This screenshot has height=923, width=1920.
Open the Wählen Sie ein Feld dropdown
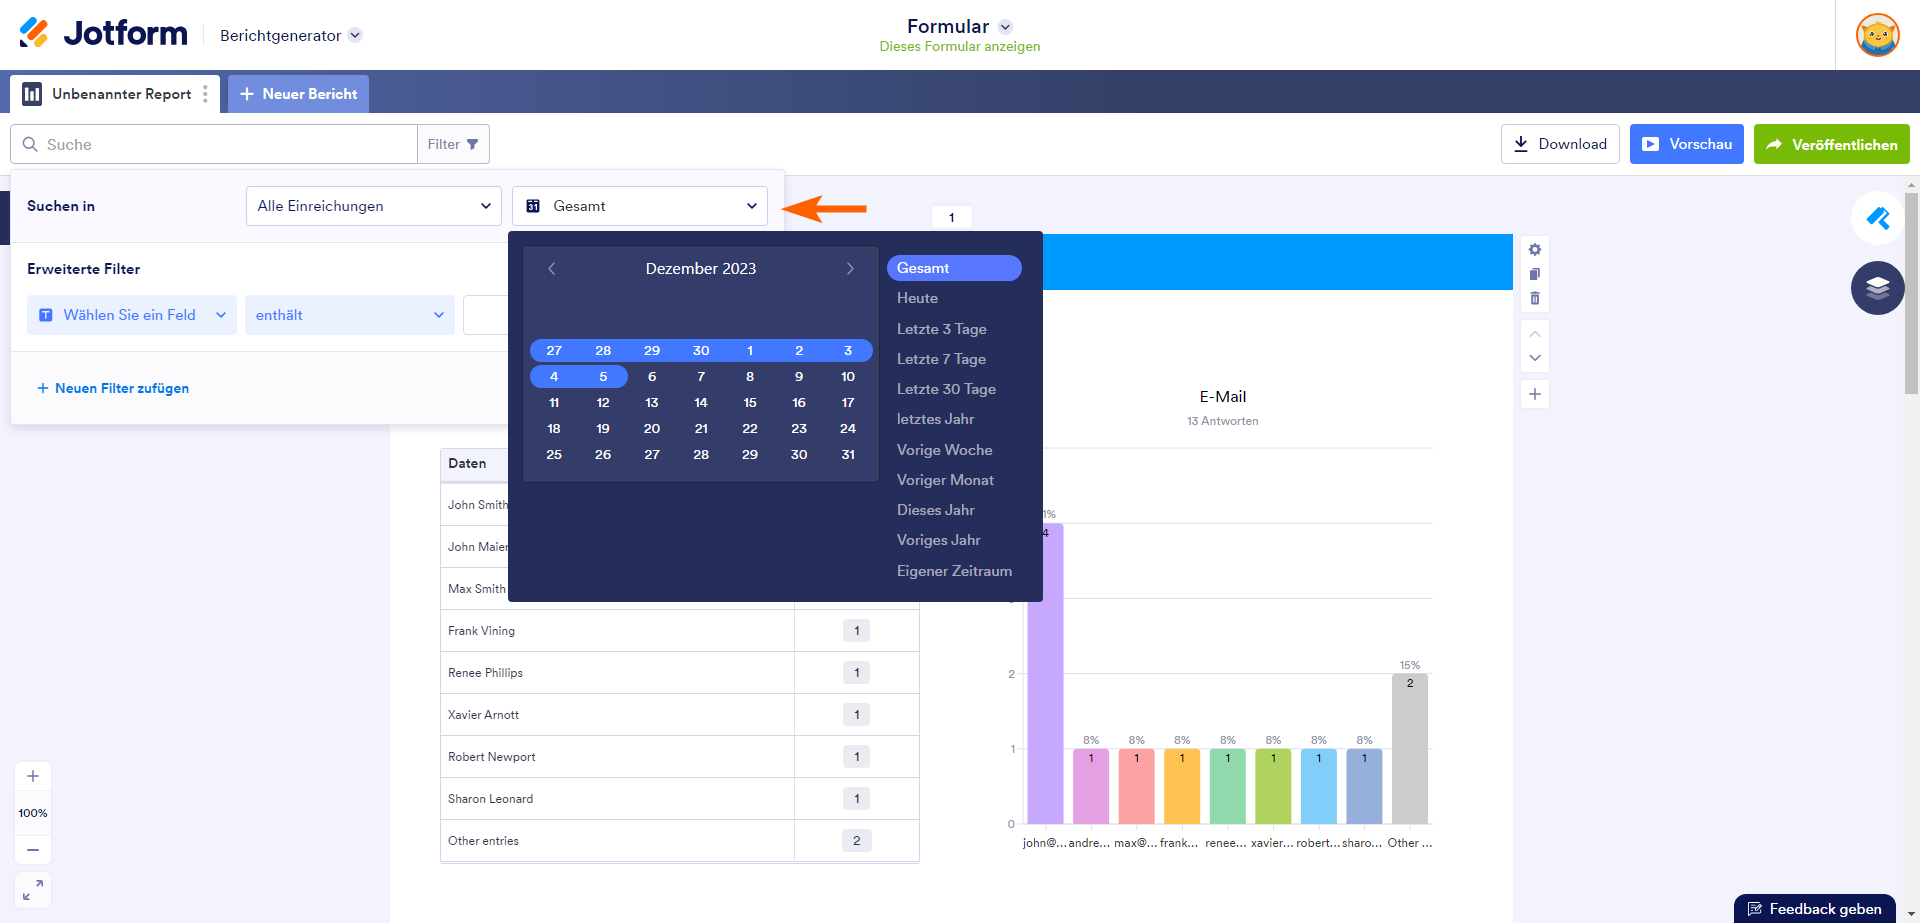[x=132, y=315]
